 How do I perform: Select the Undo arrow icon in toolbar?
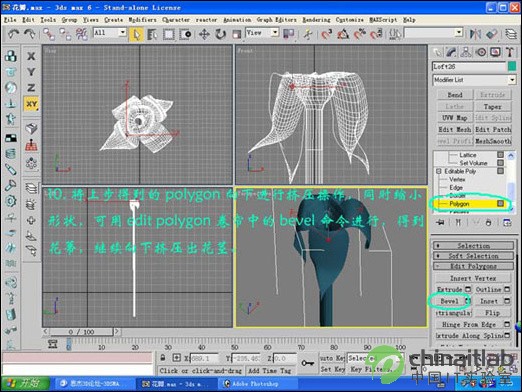[x=13, y=34]
